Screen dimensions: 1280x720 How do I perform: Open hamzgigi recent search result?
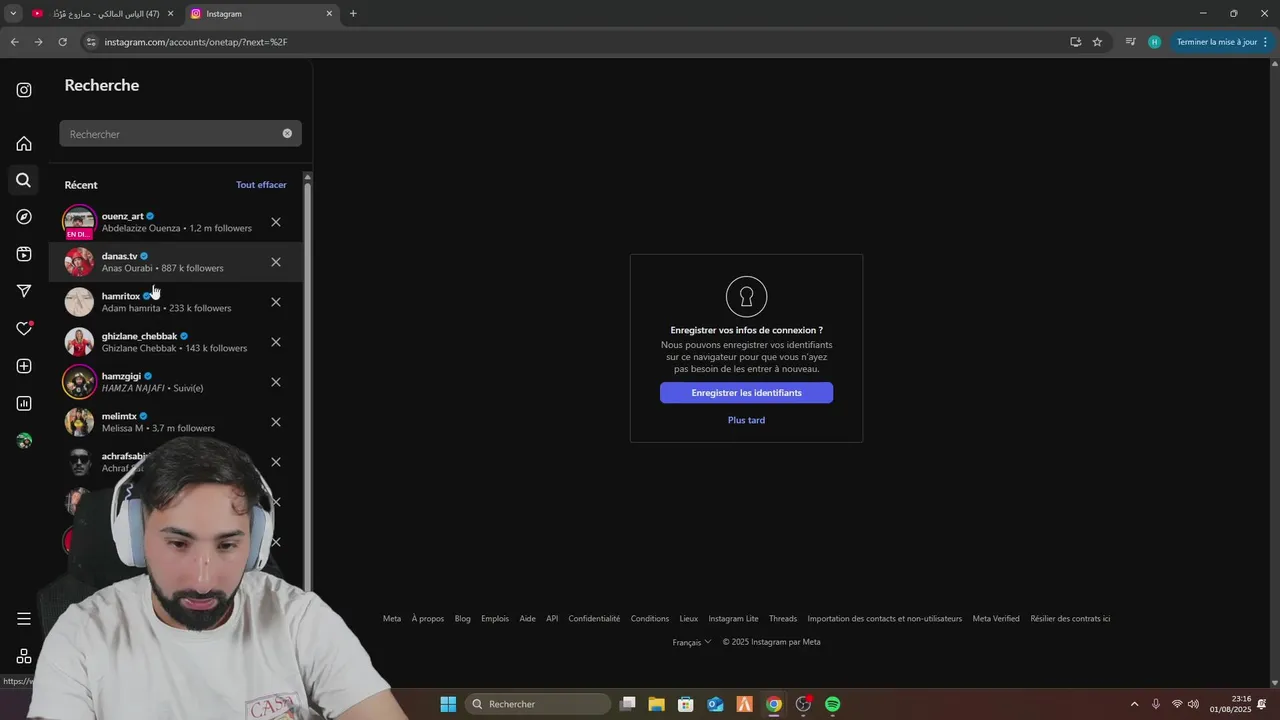tap(176, 382)
